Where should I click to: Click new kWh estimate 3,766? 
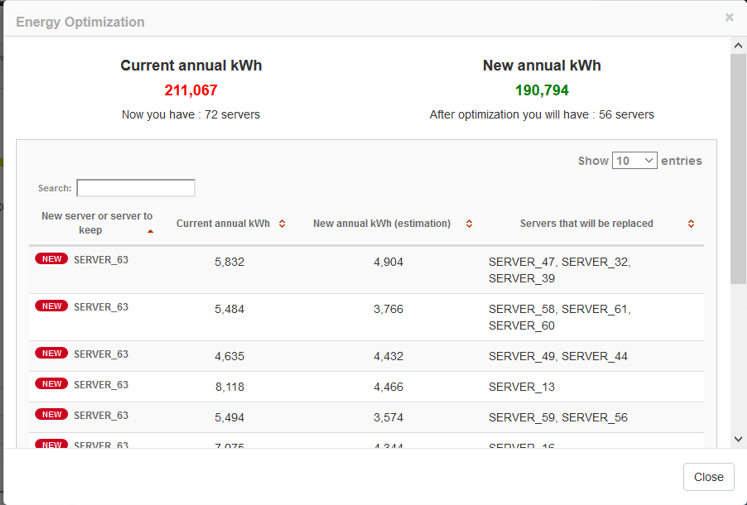(388, 309)
